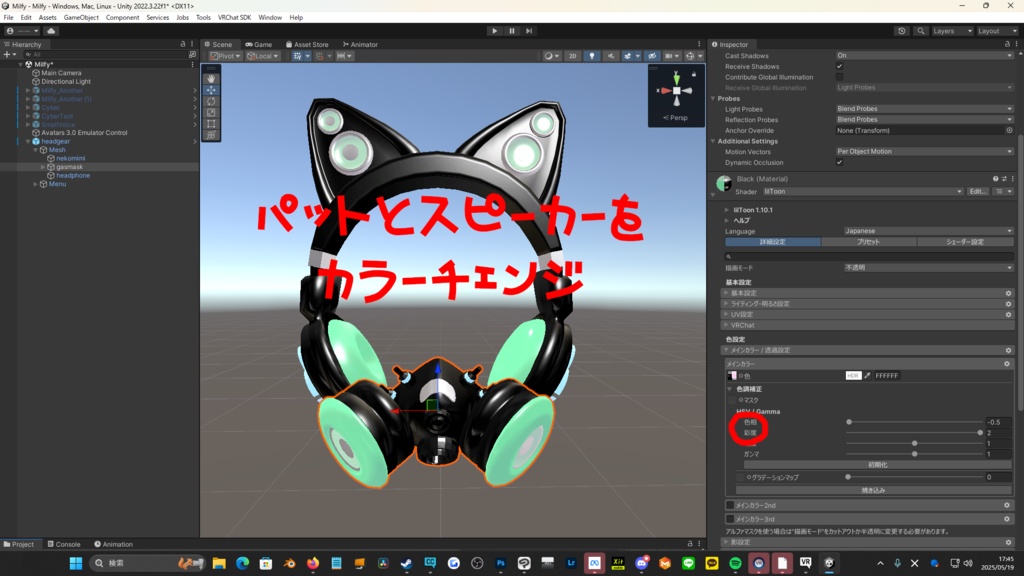Screen dimensions: 1024x576
Task: Enable Contribute Global Illumination
Action: coord(839,77)
